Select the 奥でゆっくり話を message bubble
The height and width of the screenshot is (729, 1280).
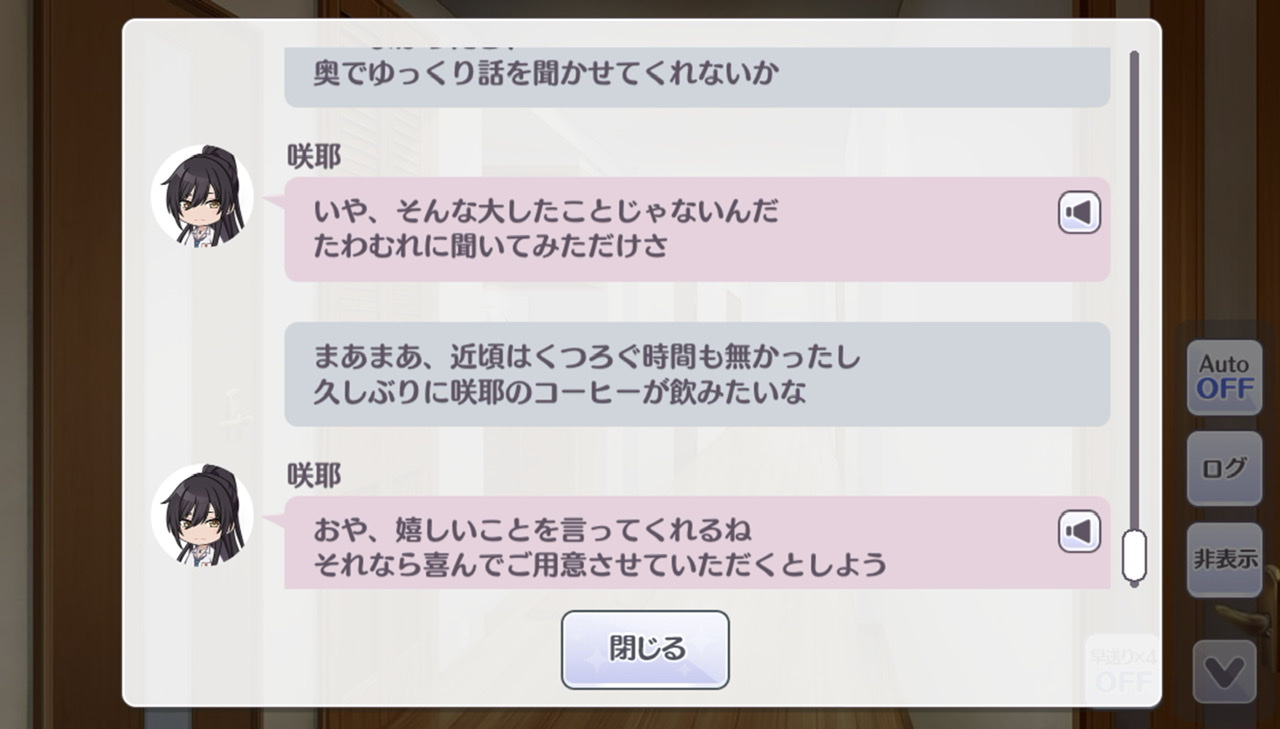point(697,76)
